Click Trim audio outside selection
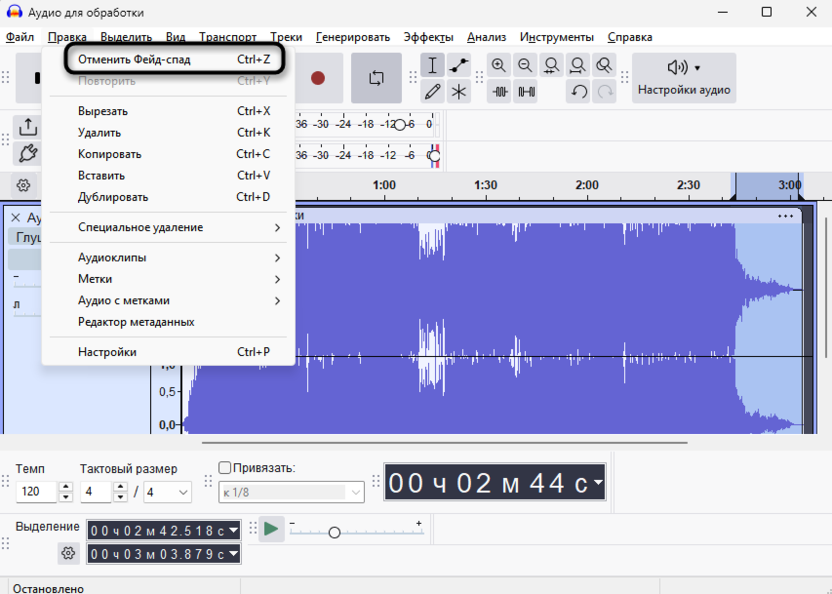This screenshot has width=832, height=594. (x=500, y=91)
